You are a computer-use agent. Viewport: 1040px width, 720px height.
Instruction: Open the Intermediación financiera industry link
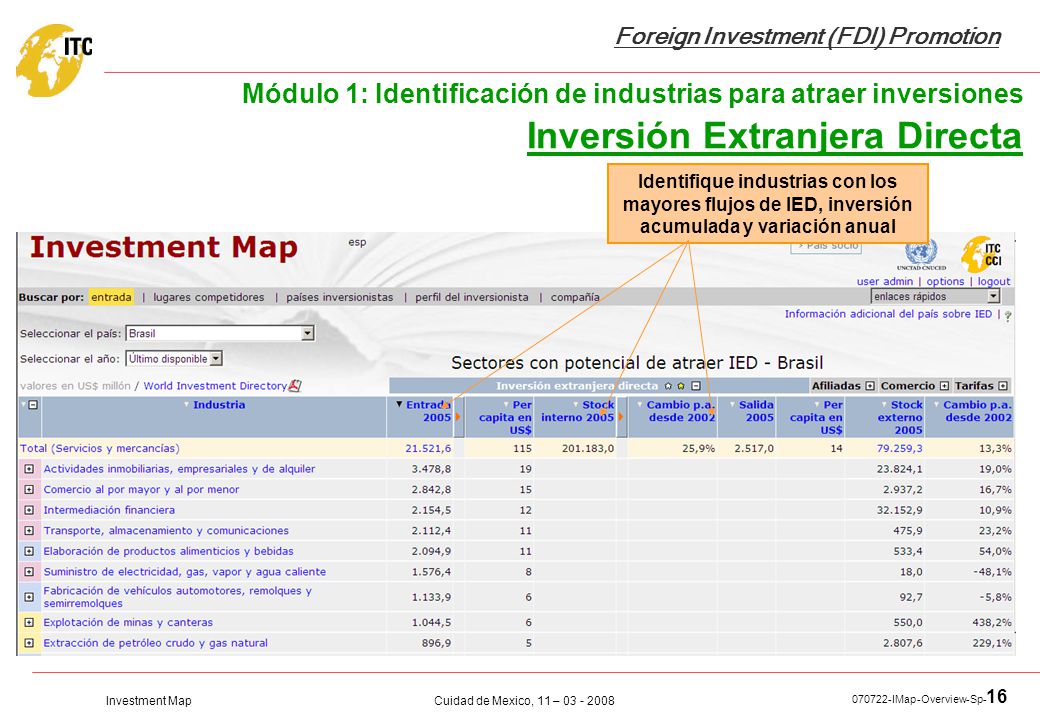click(x=109, y=510)
